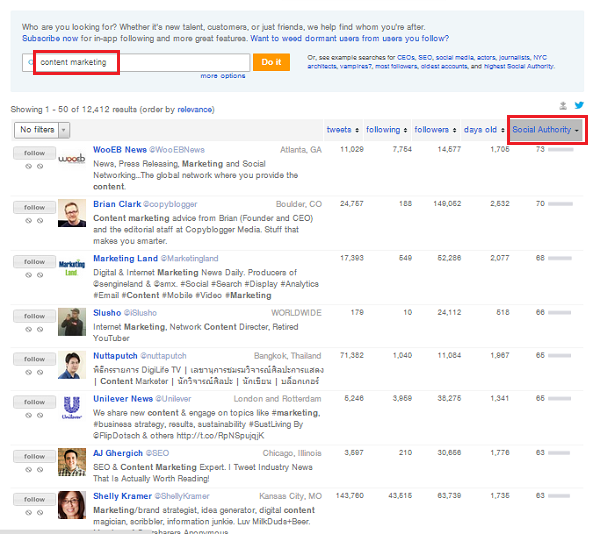The height and width of the screenshot is (534, 600).
Task: Click the Bangkok, Thailand location text
Action: 287,356
